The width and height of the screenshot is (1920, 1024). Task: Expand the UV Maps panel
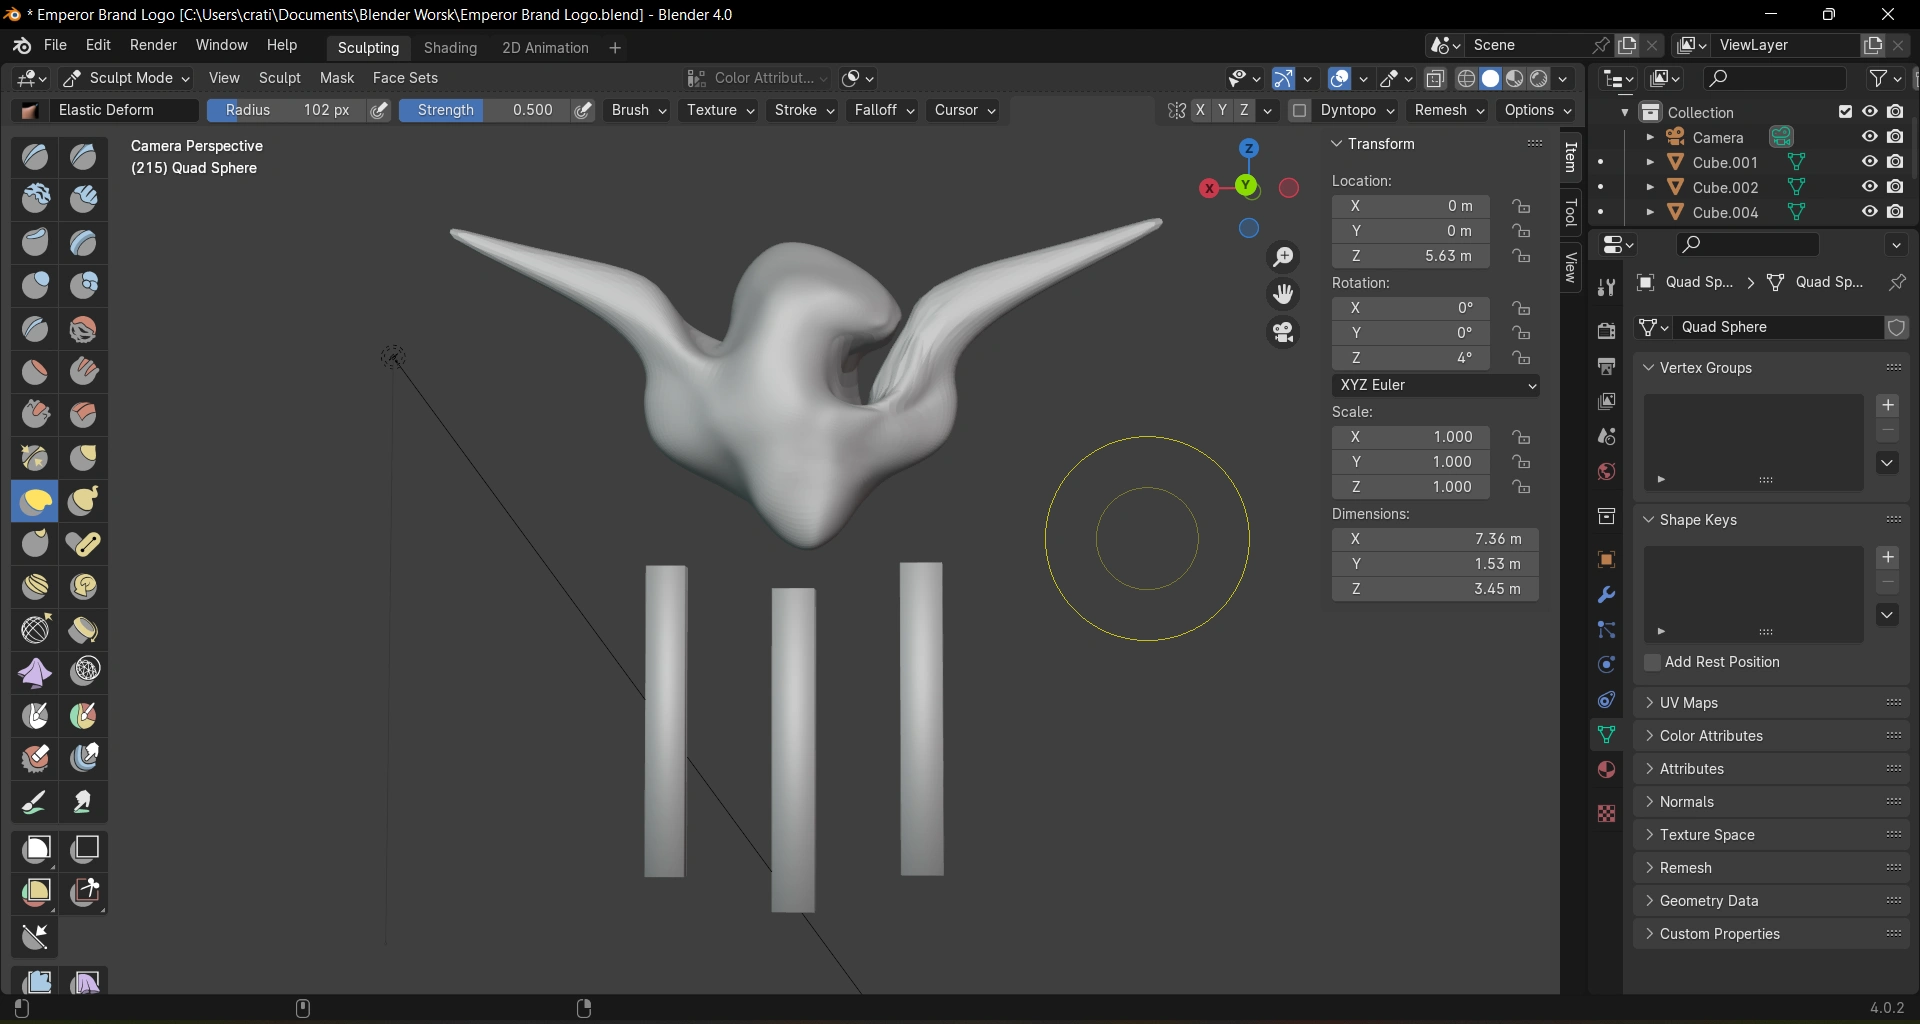pyautogui.click(x=1688, y=703)
